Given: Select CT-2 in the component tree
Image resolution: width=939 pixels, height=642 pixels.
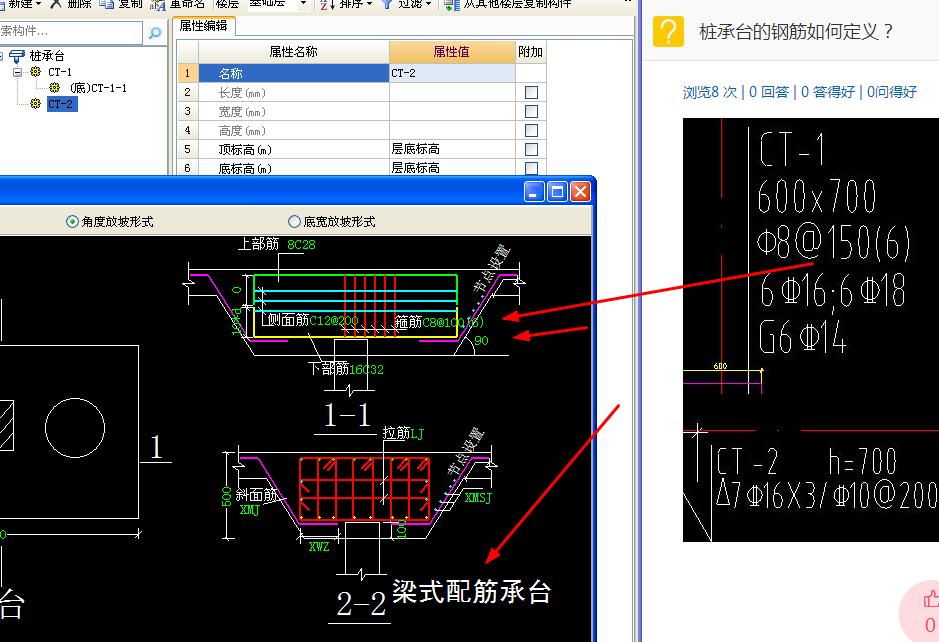Looking at the screenshot, I should click(60, 104).
